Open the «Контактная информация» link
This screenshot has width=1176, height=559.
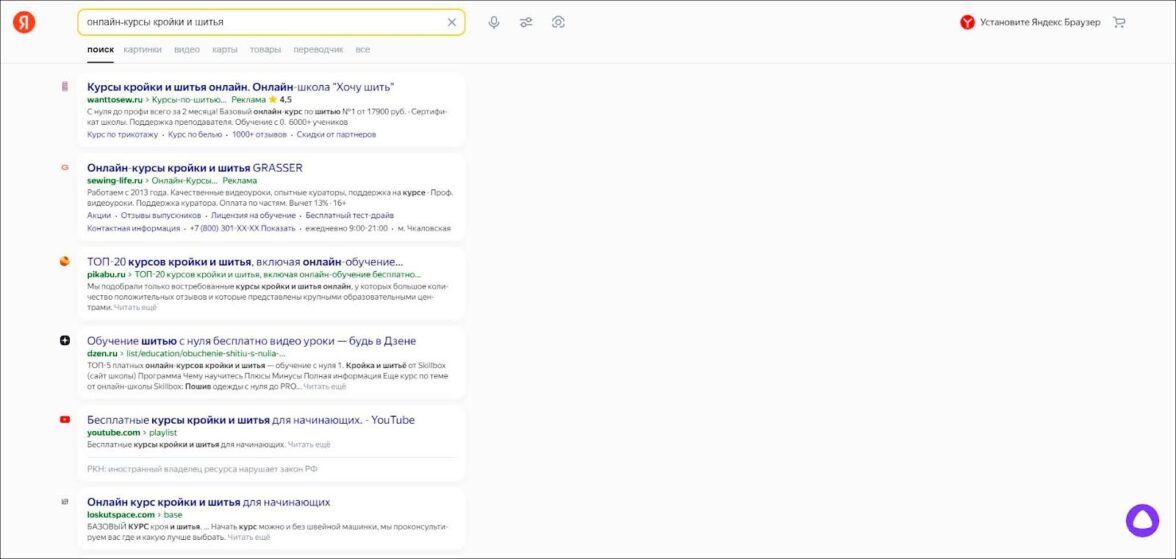point(134,228)
